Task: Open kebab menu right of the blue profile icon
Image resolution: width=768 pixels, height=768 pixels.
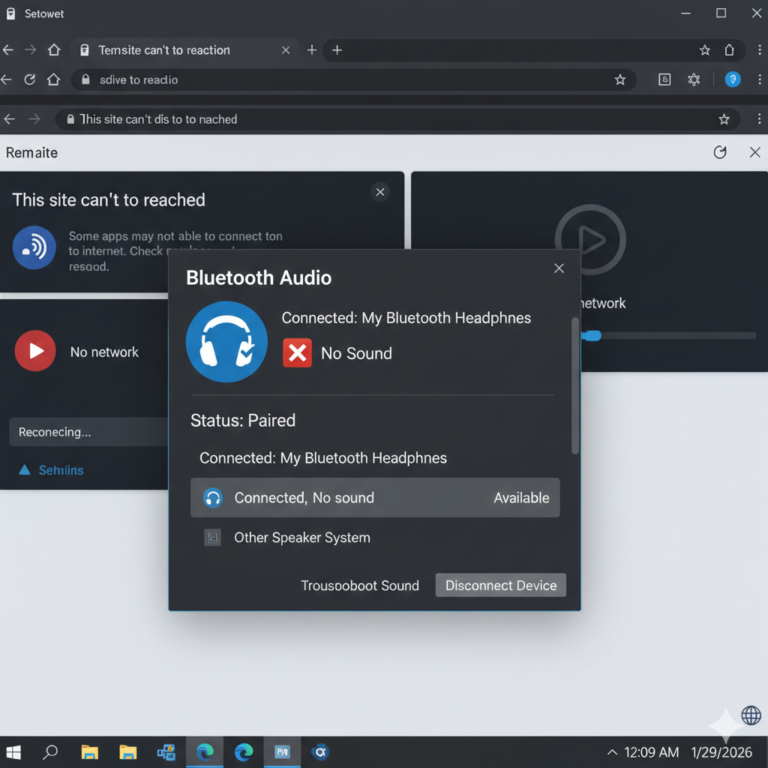Action: (x=759, y=79)
